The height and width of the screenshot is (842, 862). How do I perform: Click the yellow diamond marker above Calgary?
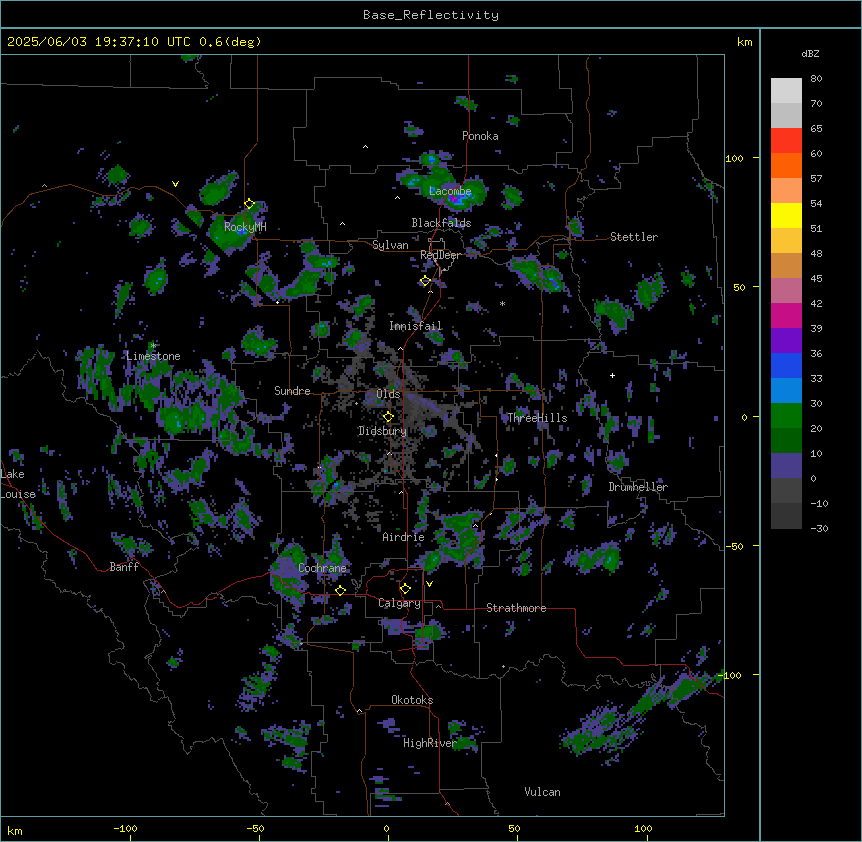[x=405, y=589]
